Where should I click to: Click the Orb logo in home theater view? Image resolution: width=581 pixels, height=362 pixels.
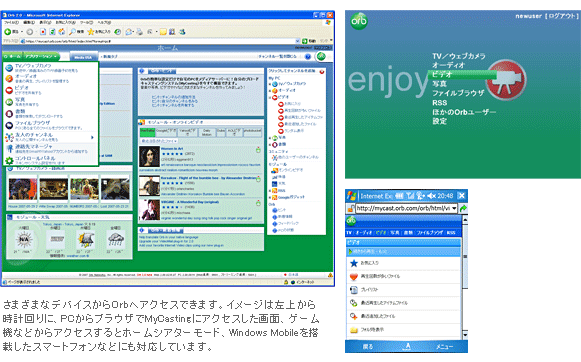click(359, 21)
